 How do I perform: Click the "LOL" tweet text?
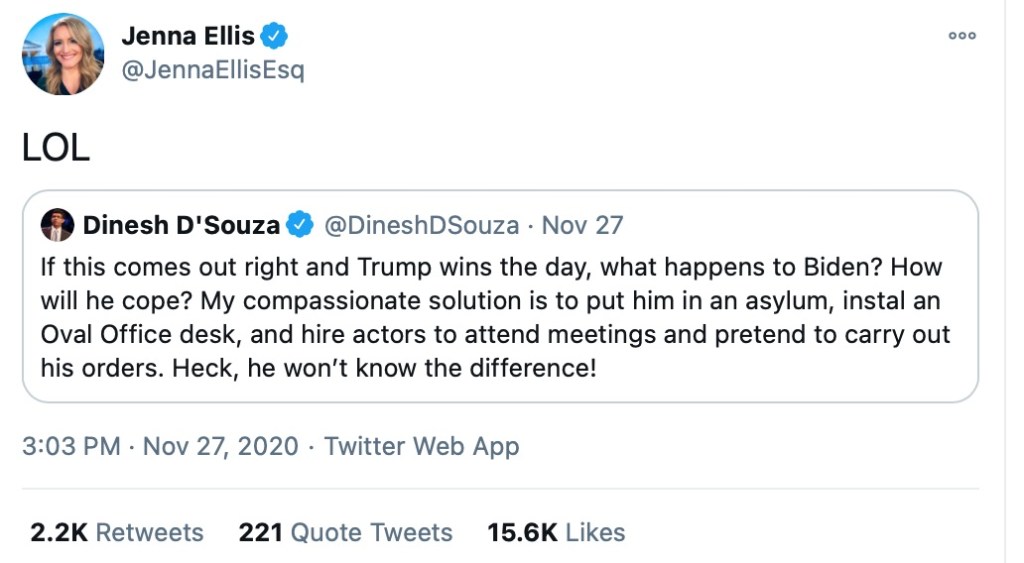pyautogui.click(x=56, y=147)
